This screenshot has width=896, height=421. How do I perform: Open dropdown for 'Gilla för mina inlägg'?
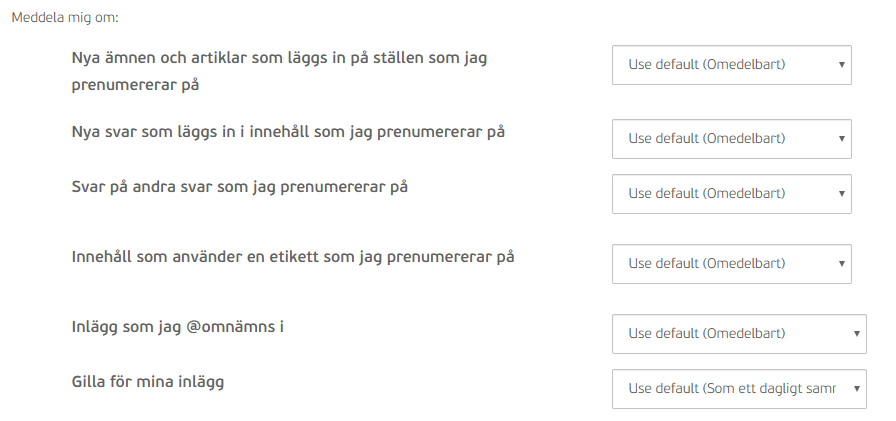[x=738, y=388]
